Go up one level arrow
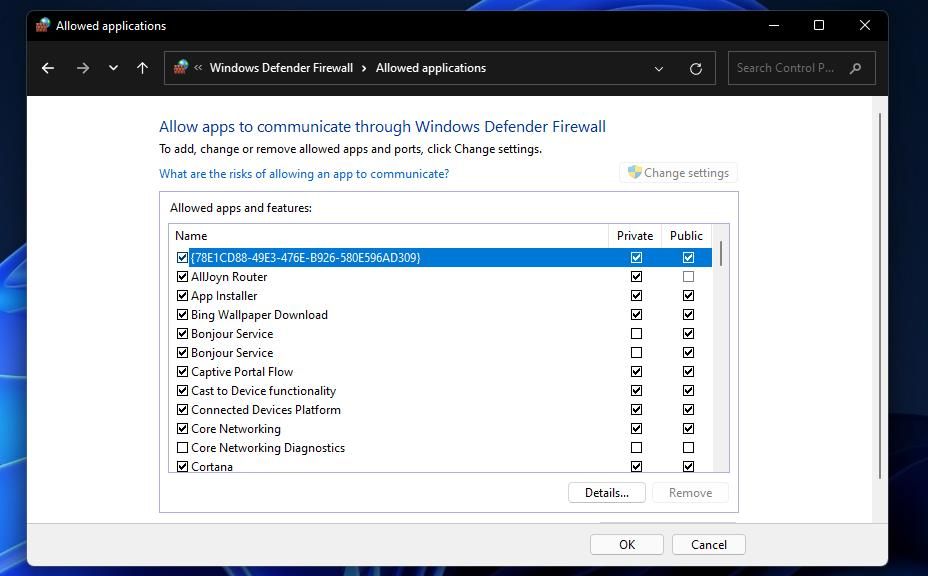The height and width of the screenshot is (576, 928). tap(142, 68)
